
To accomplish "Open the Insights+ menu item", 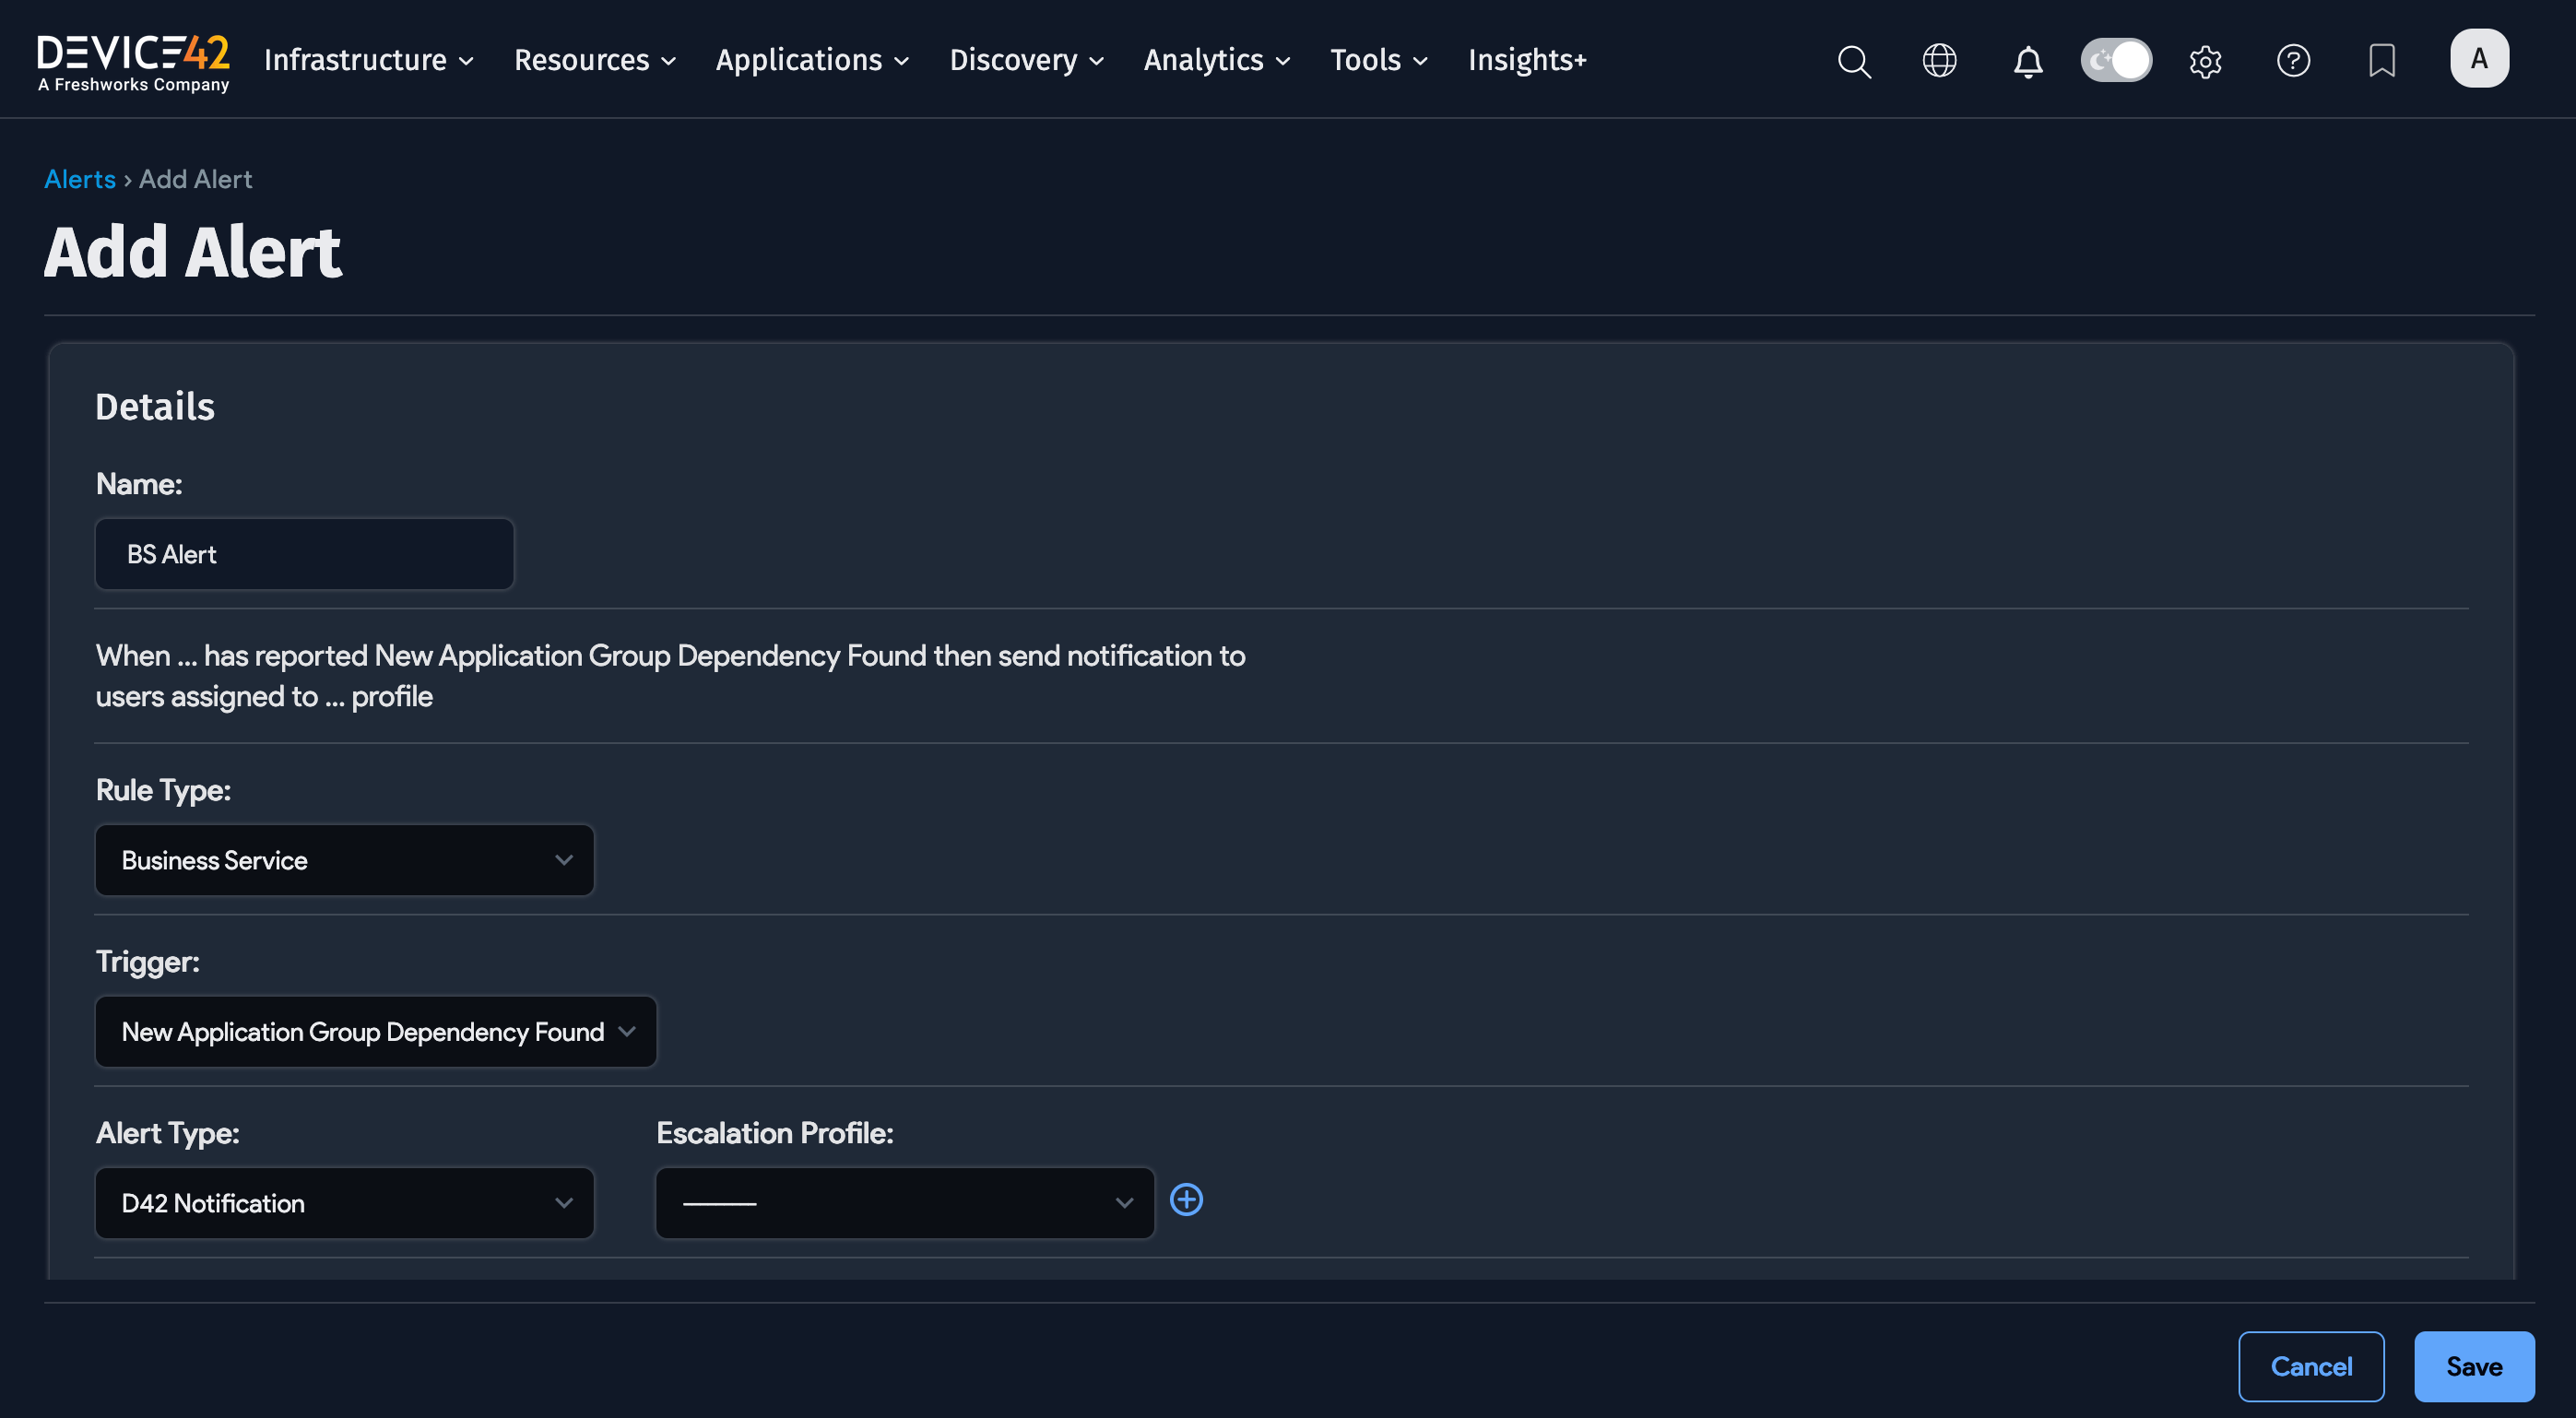I will point(1526,60).
